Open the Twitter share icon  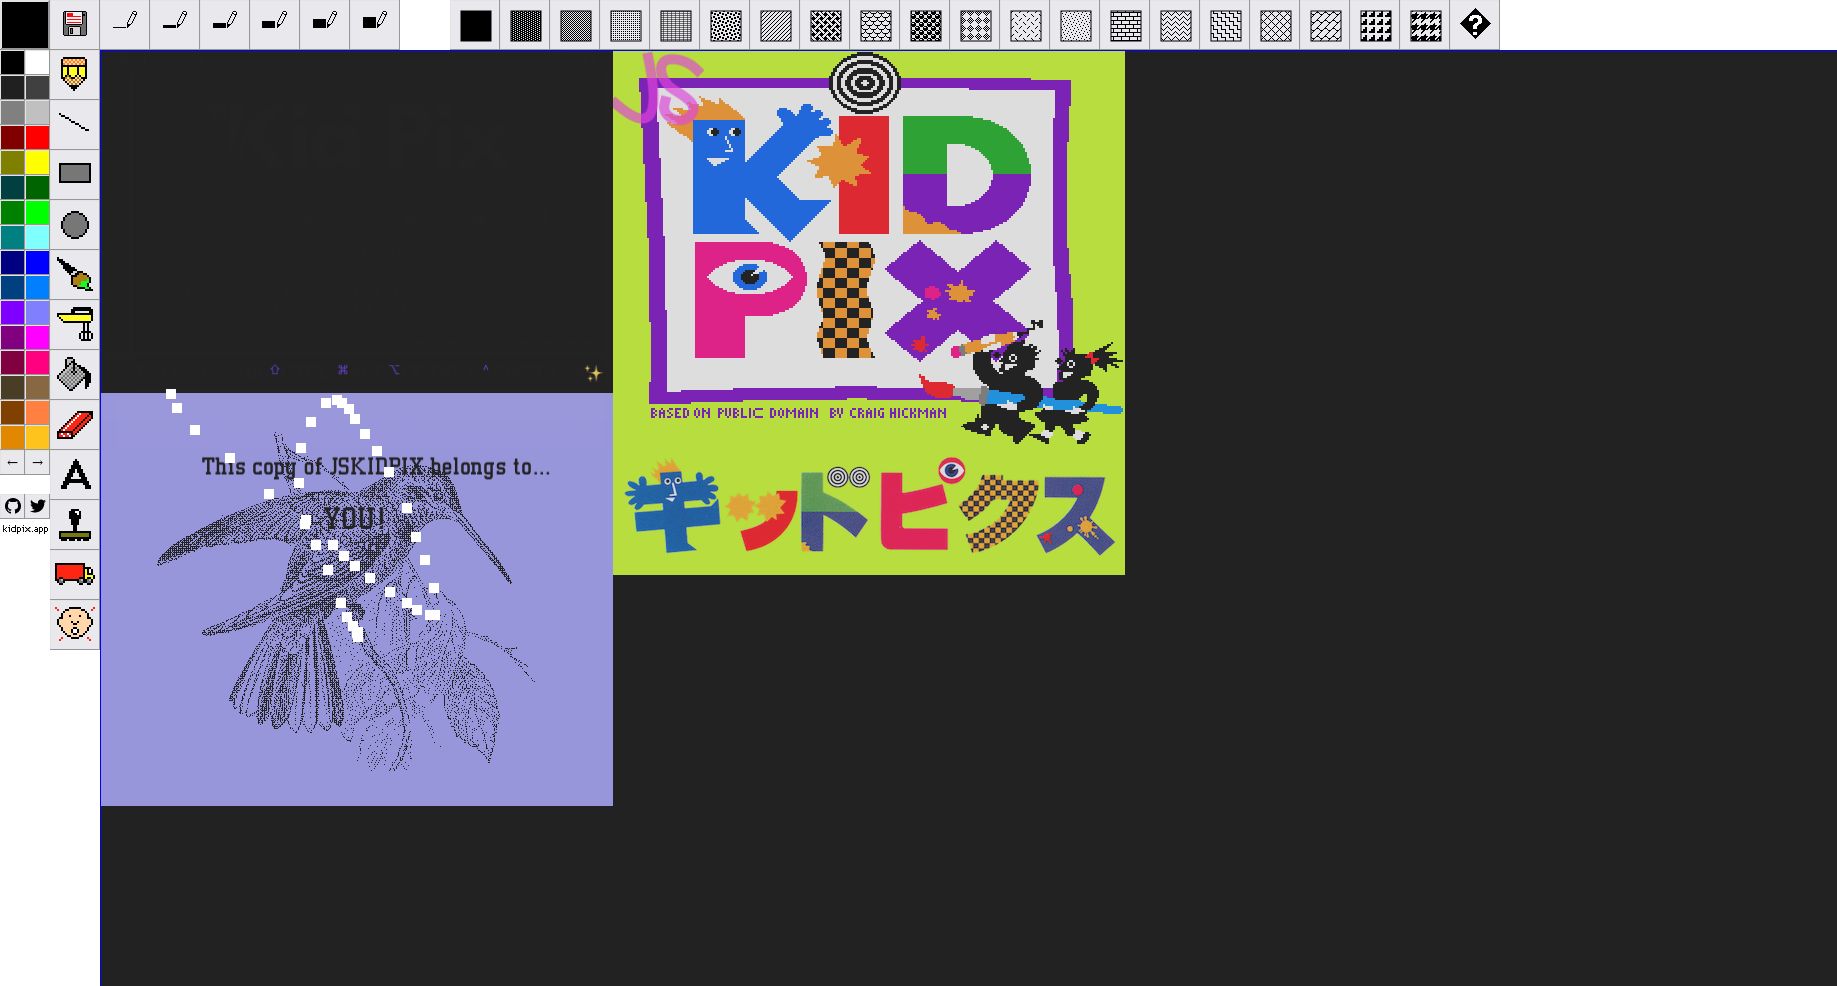tap(37, 507)
